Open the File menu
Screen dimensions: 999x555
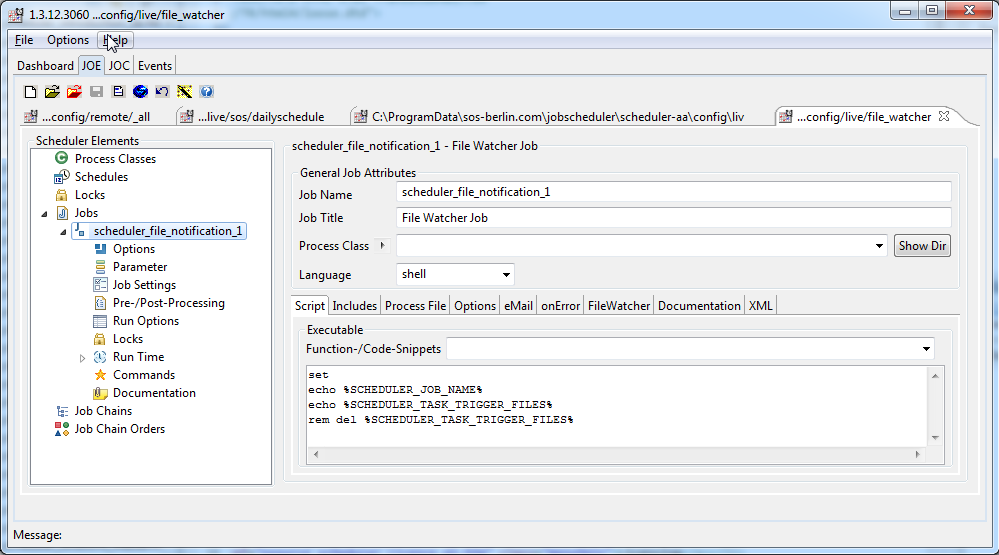(24, 40)
